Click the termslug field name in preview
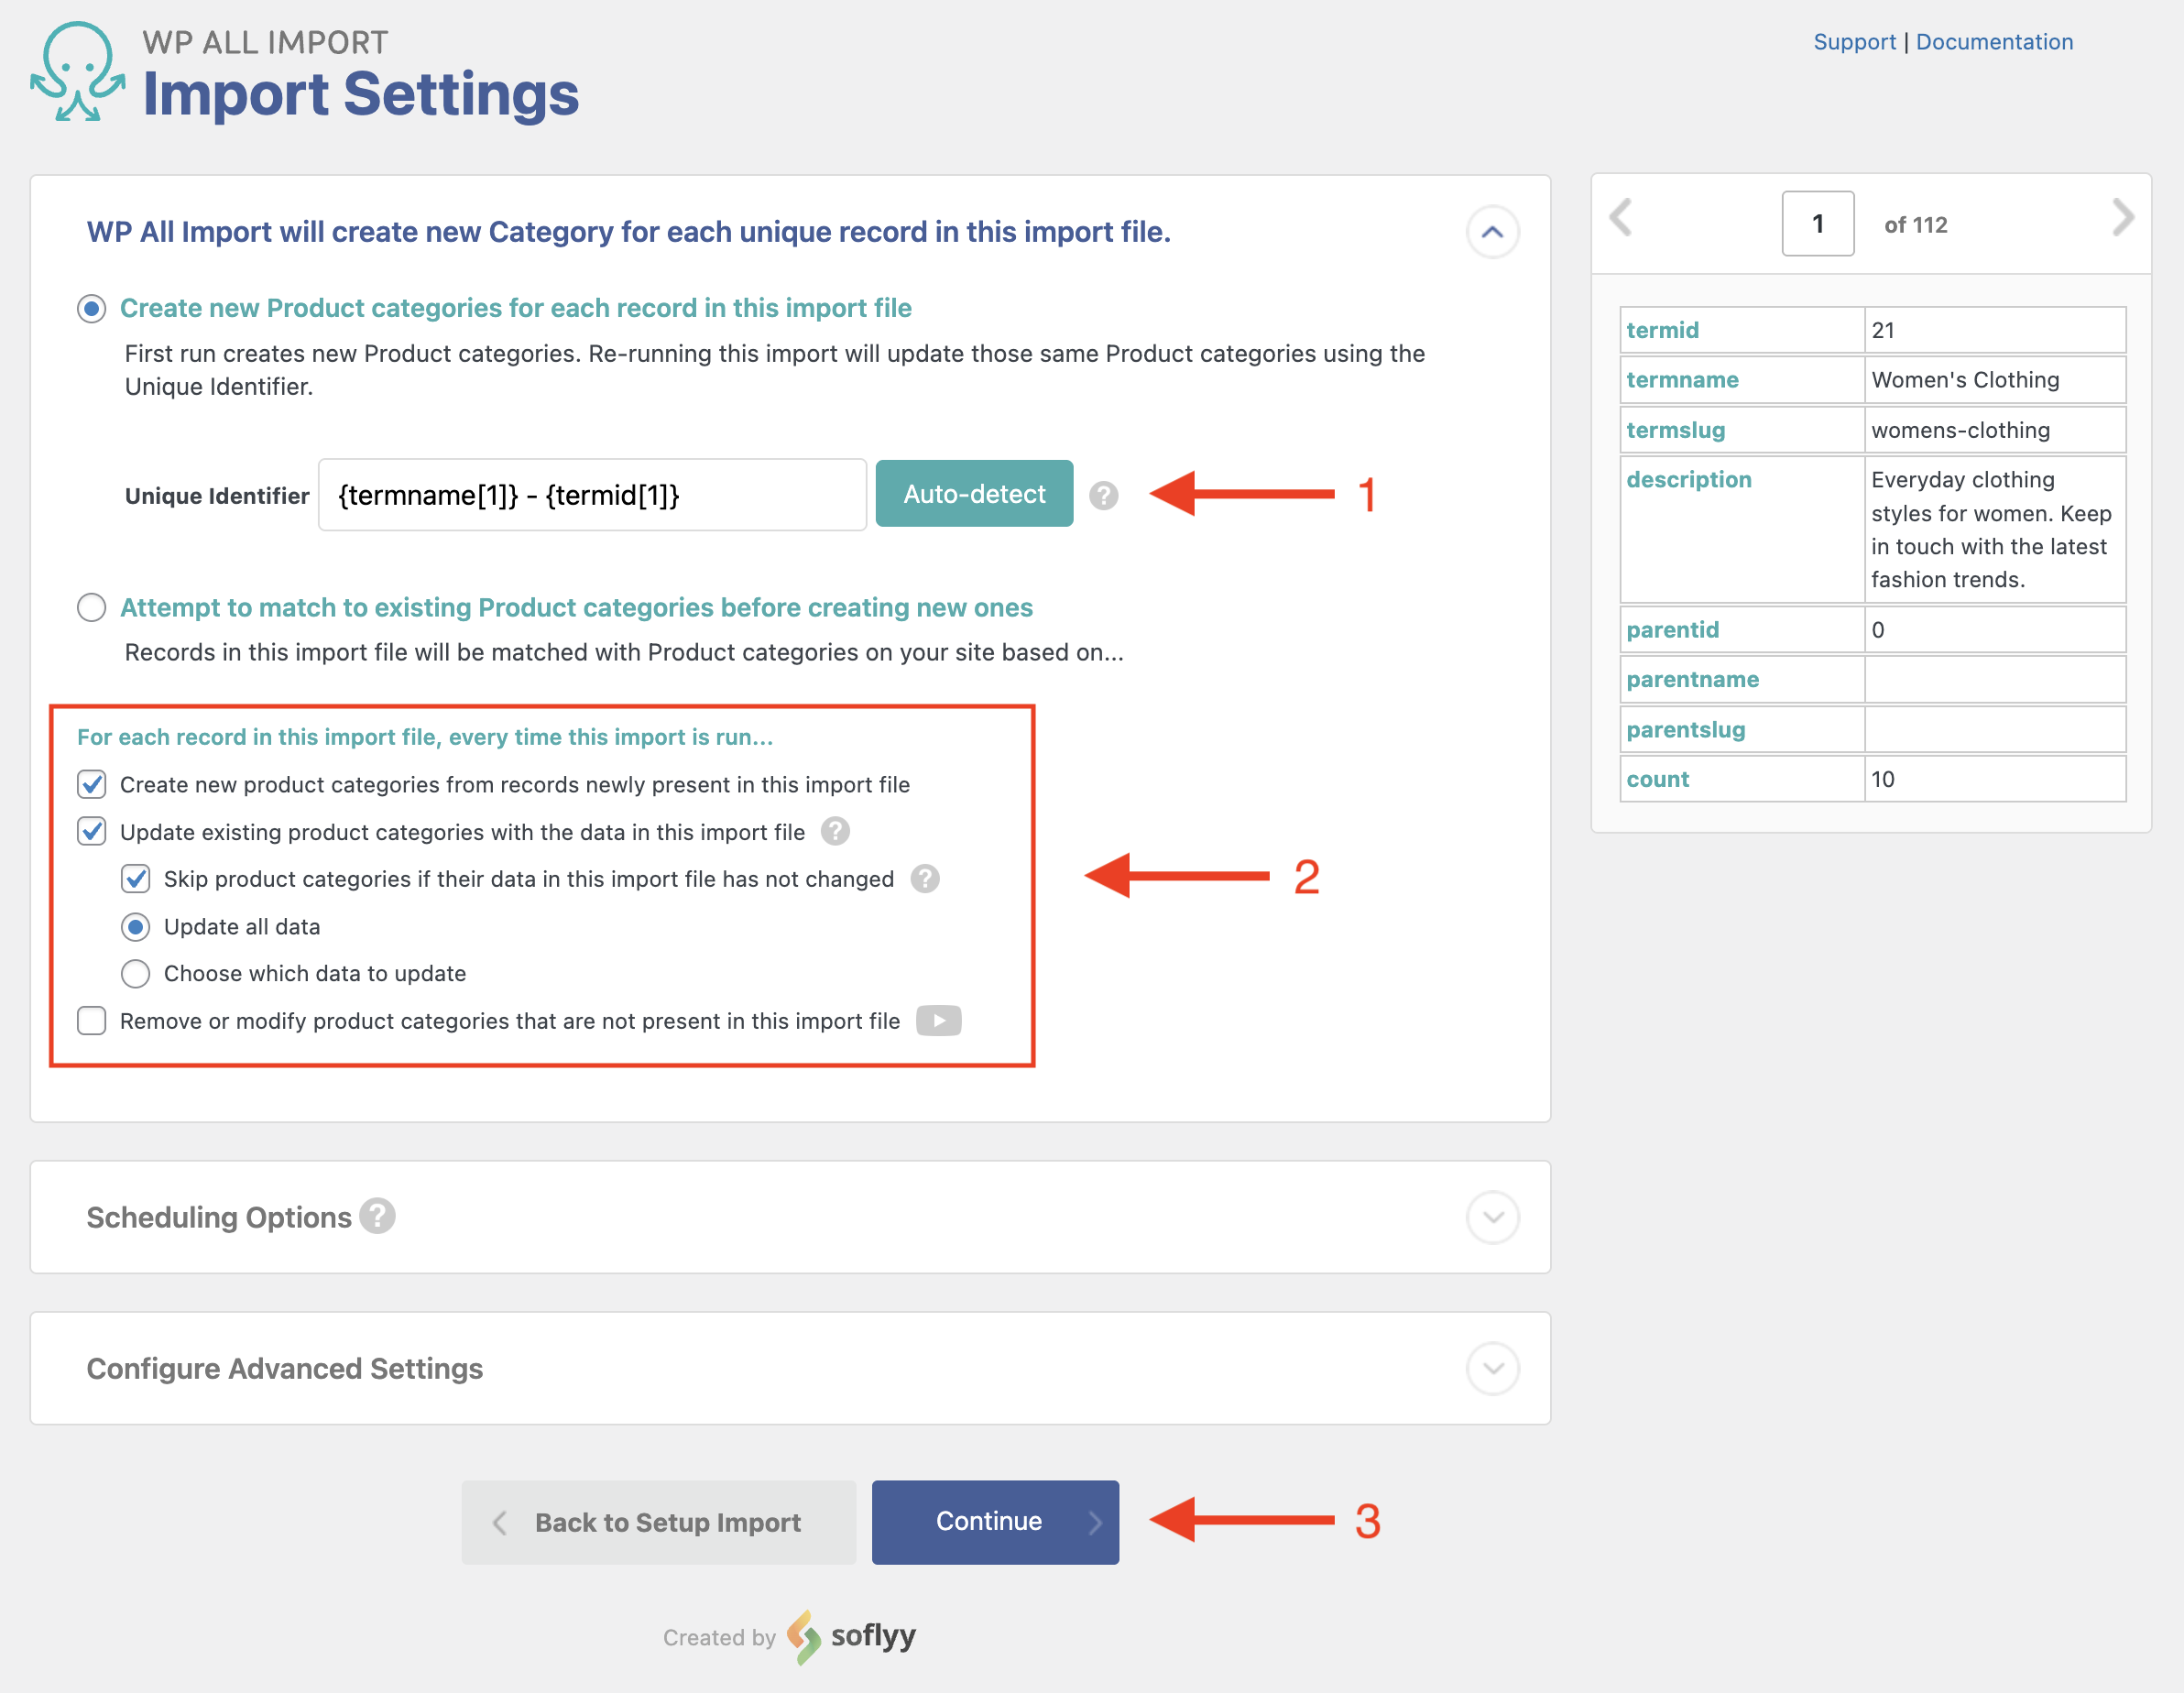 click(1675, 430)
